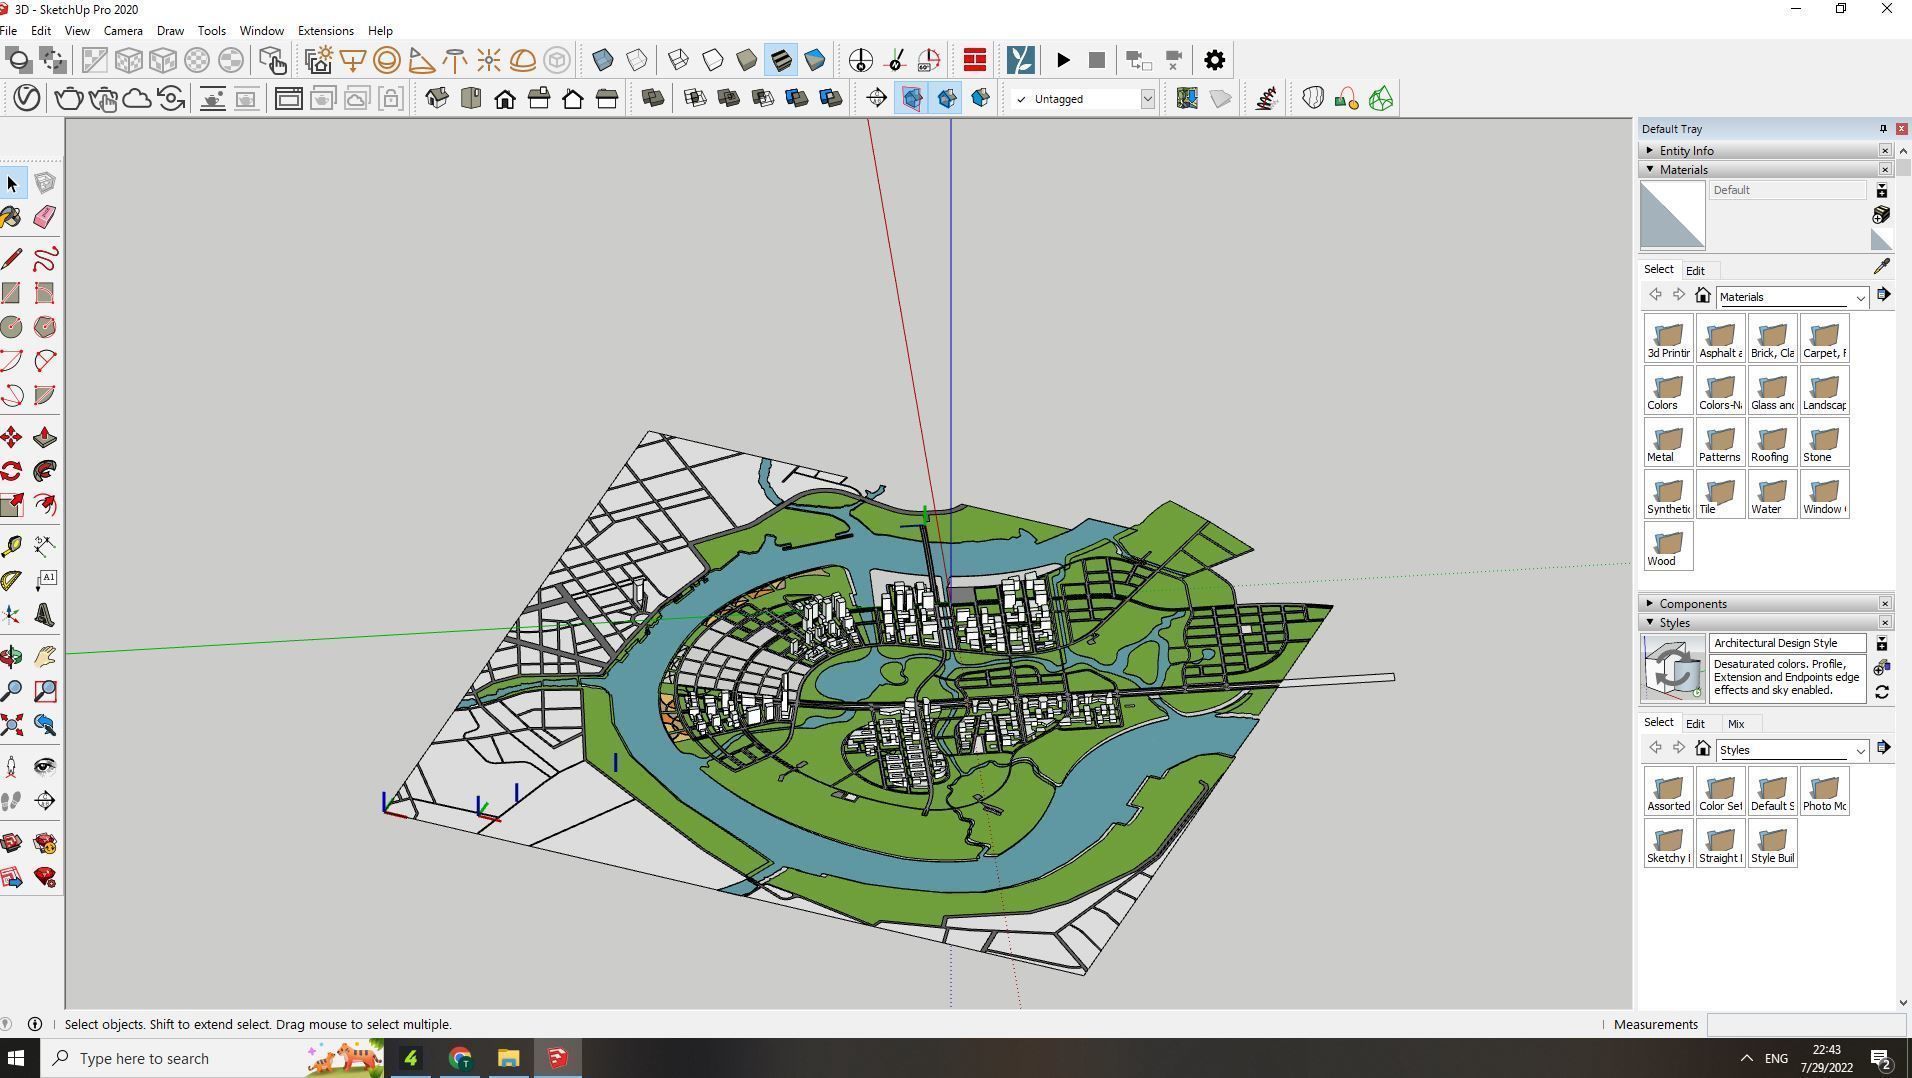Click the current material preview swatch
Screen dimensions: 1912x1078
point(1673,216)
